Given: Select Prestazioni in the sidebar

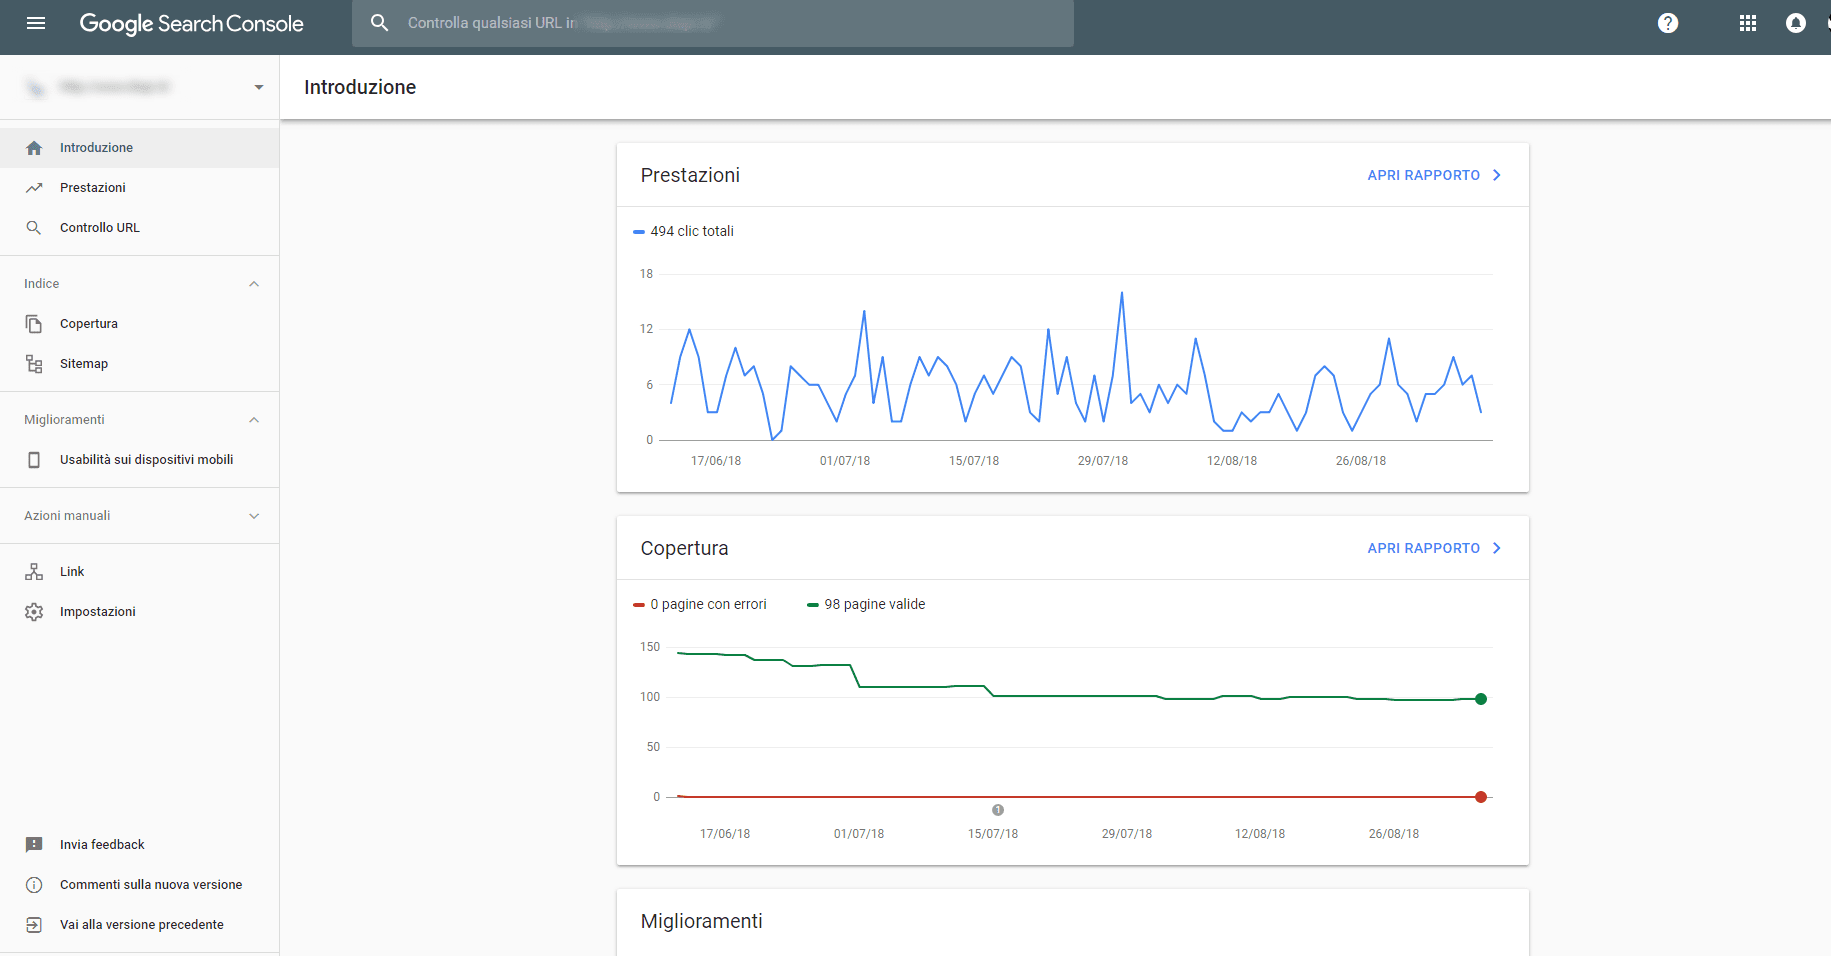Looking at the screenshot, I should pos(93,188).
